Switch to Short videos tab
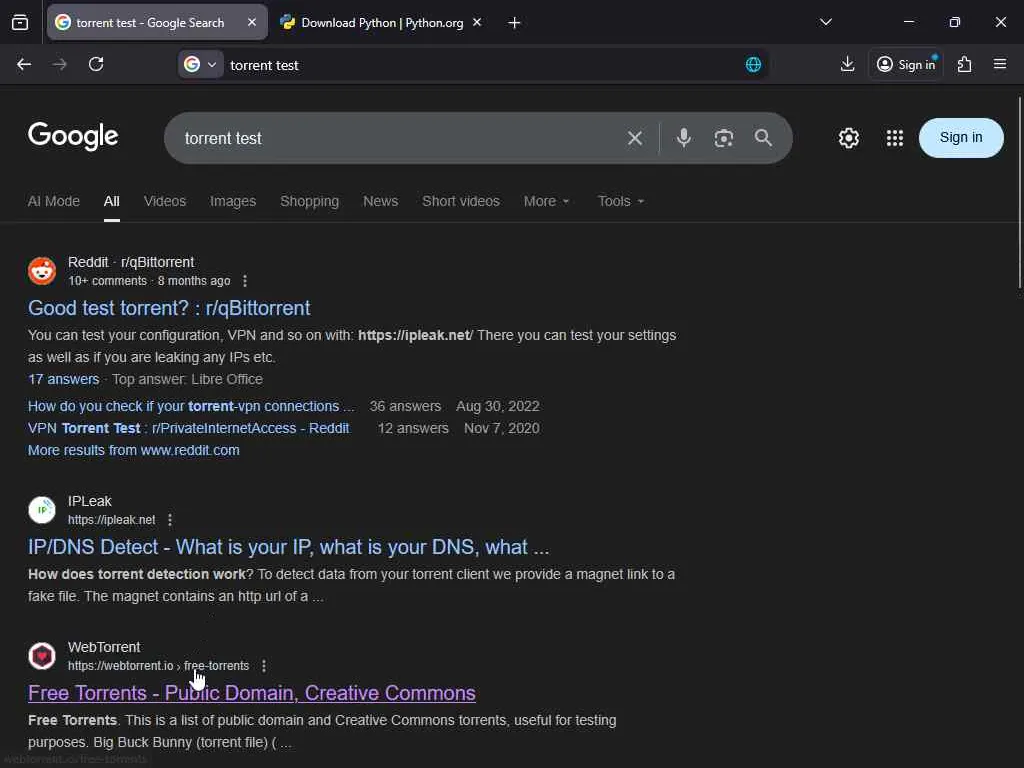 [x=460, y=201]
